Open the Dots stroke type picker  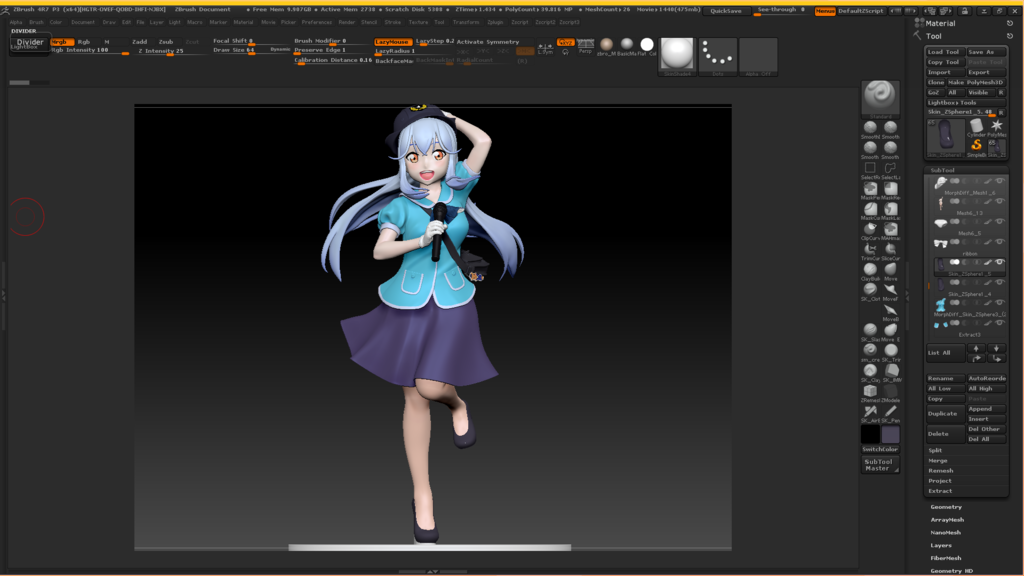[718, 56]
